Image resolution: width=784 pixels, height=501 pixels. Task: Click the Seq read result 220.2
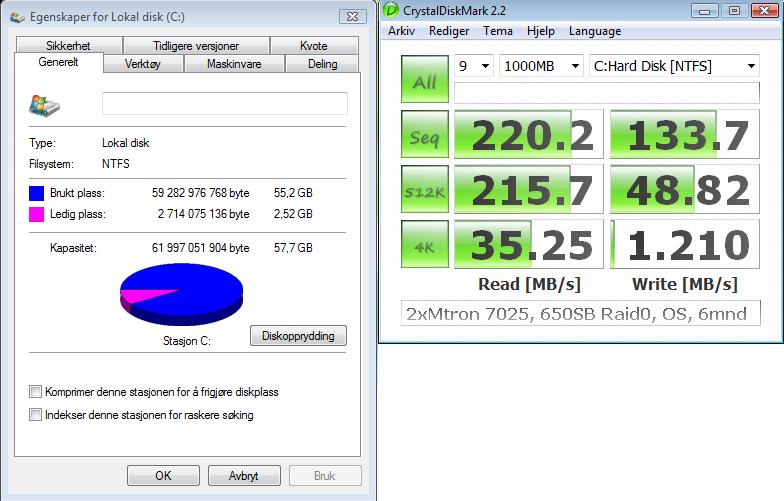[x=529, y=134]
